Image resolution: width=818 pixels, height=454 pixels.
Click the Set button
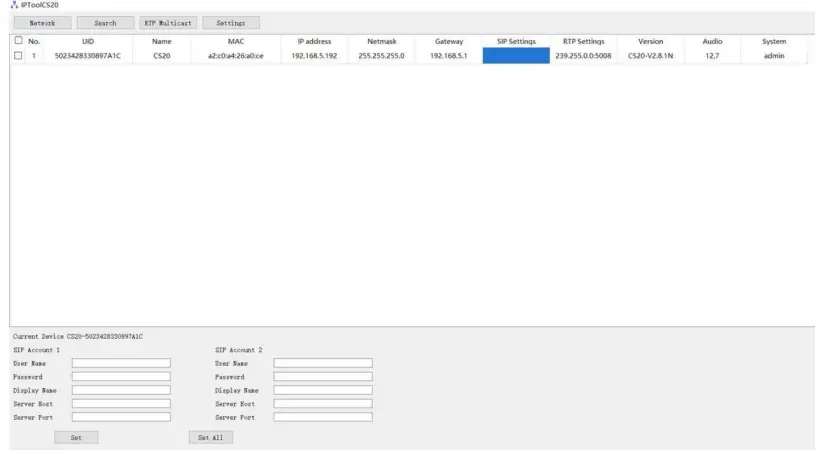pos(76,437)
